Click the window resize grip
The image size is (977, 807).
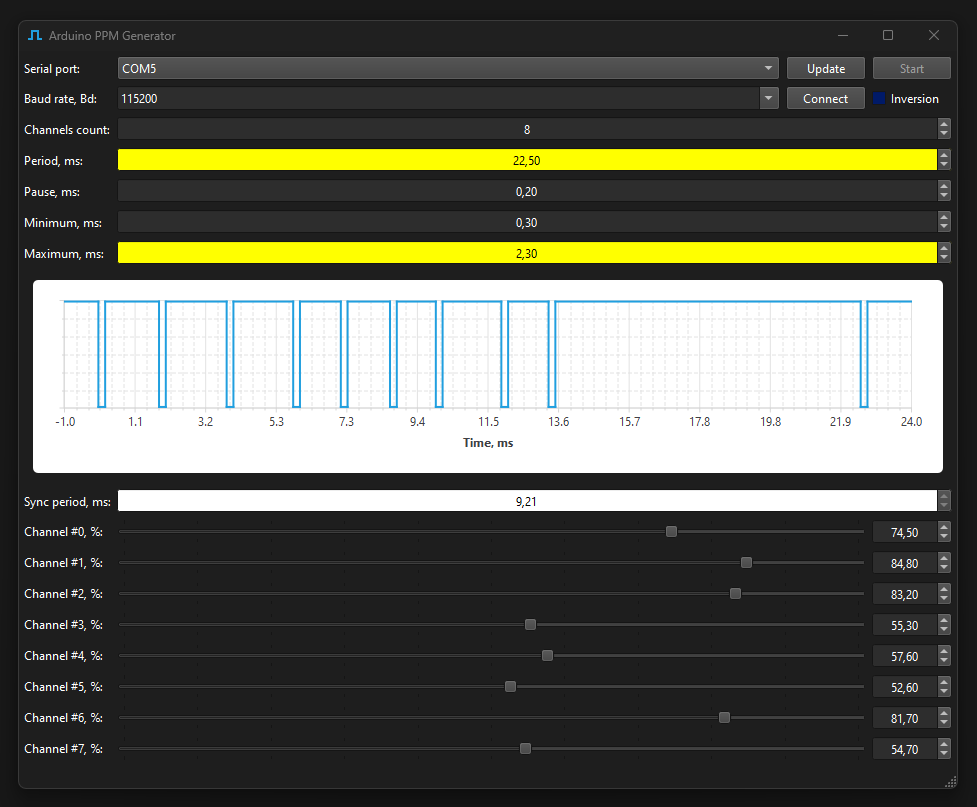(951, 781)
